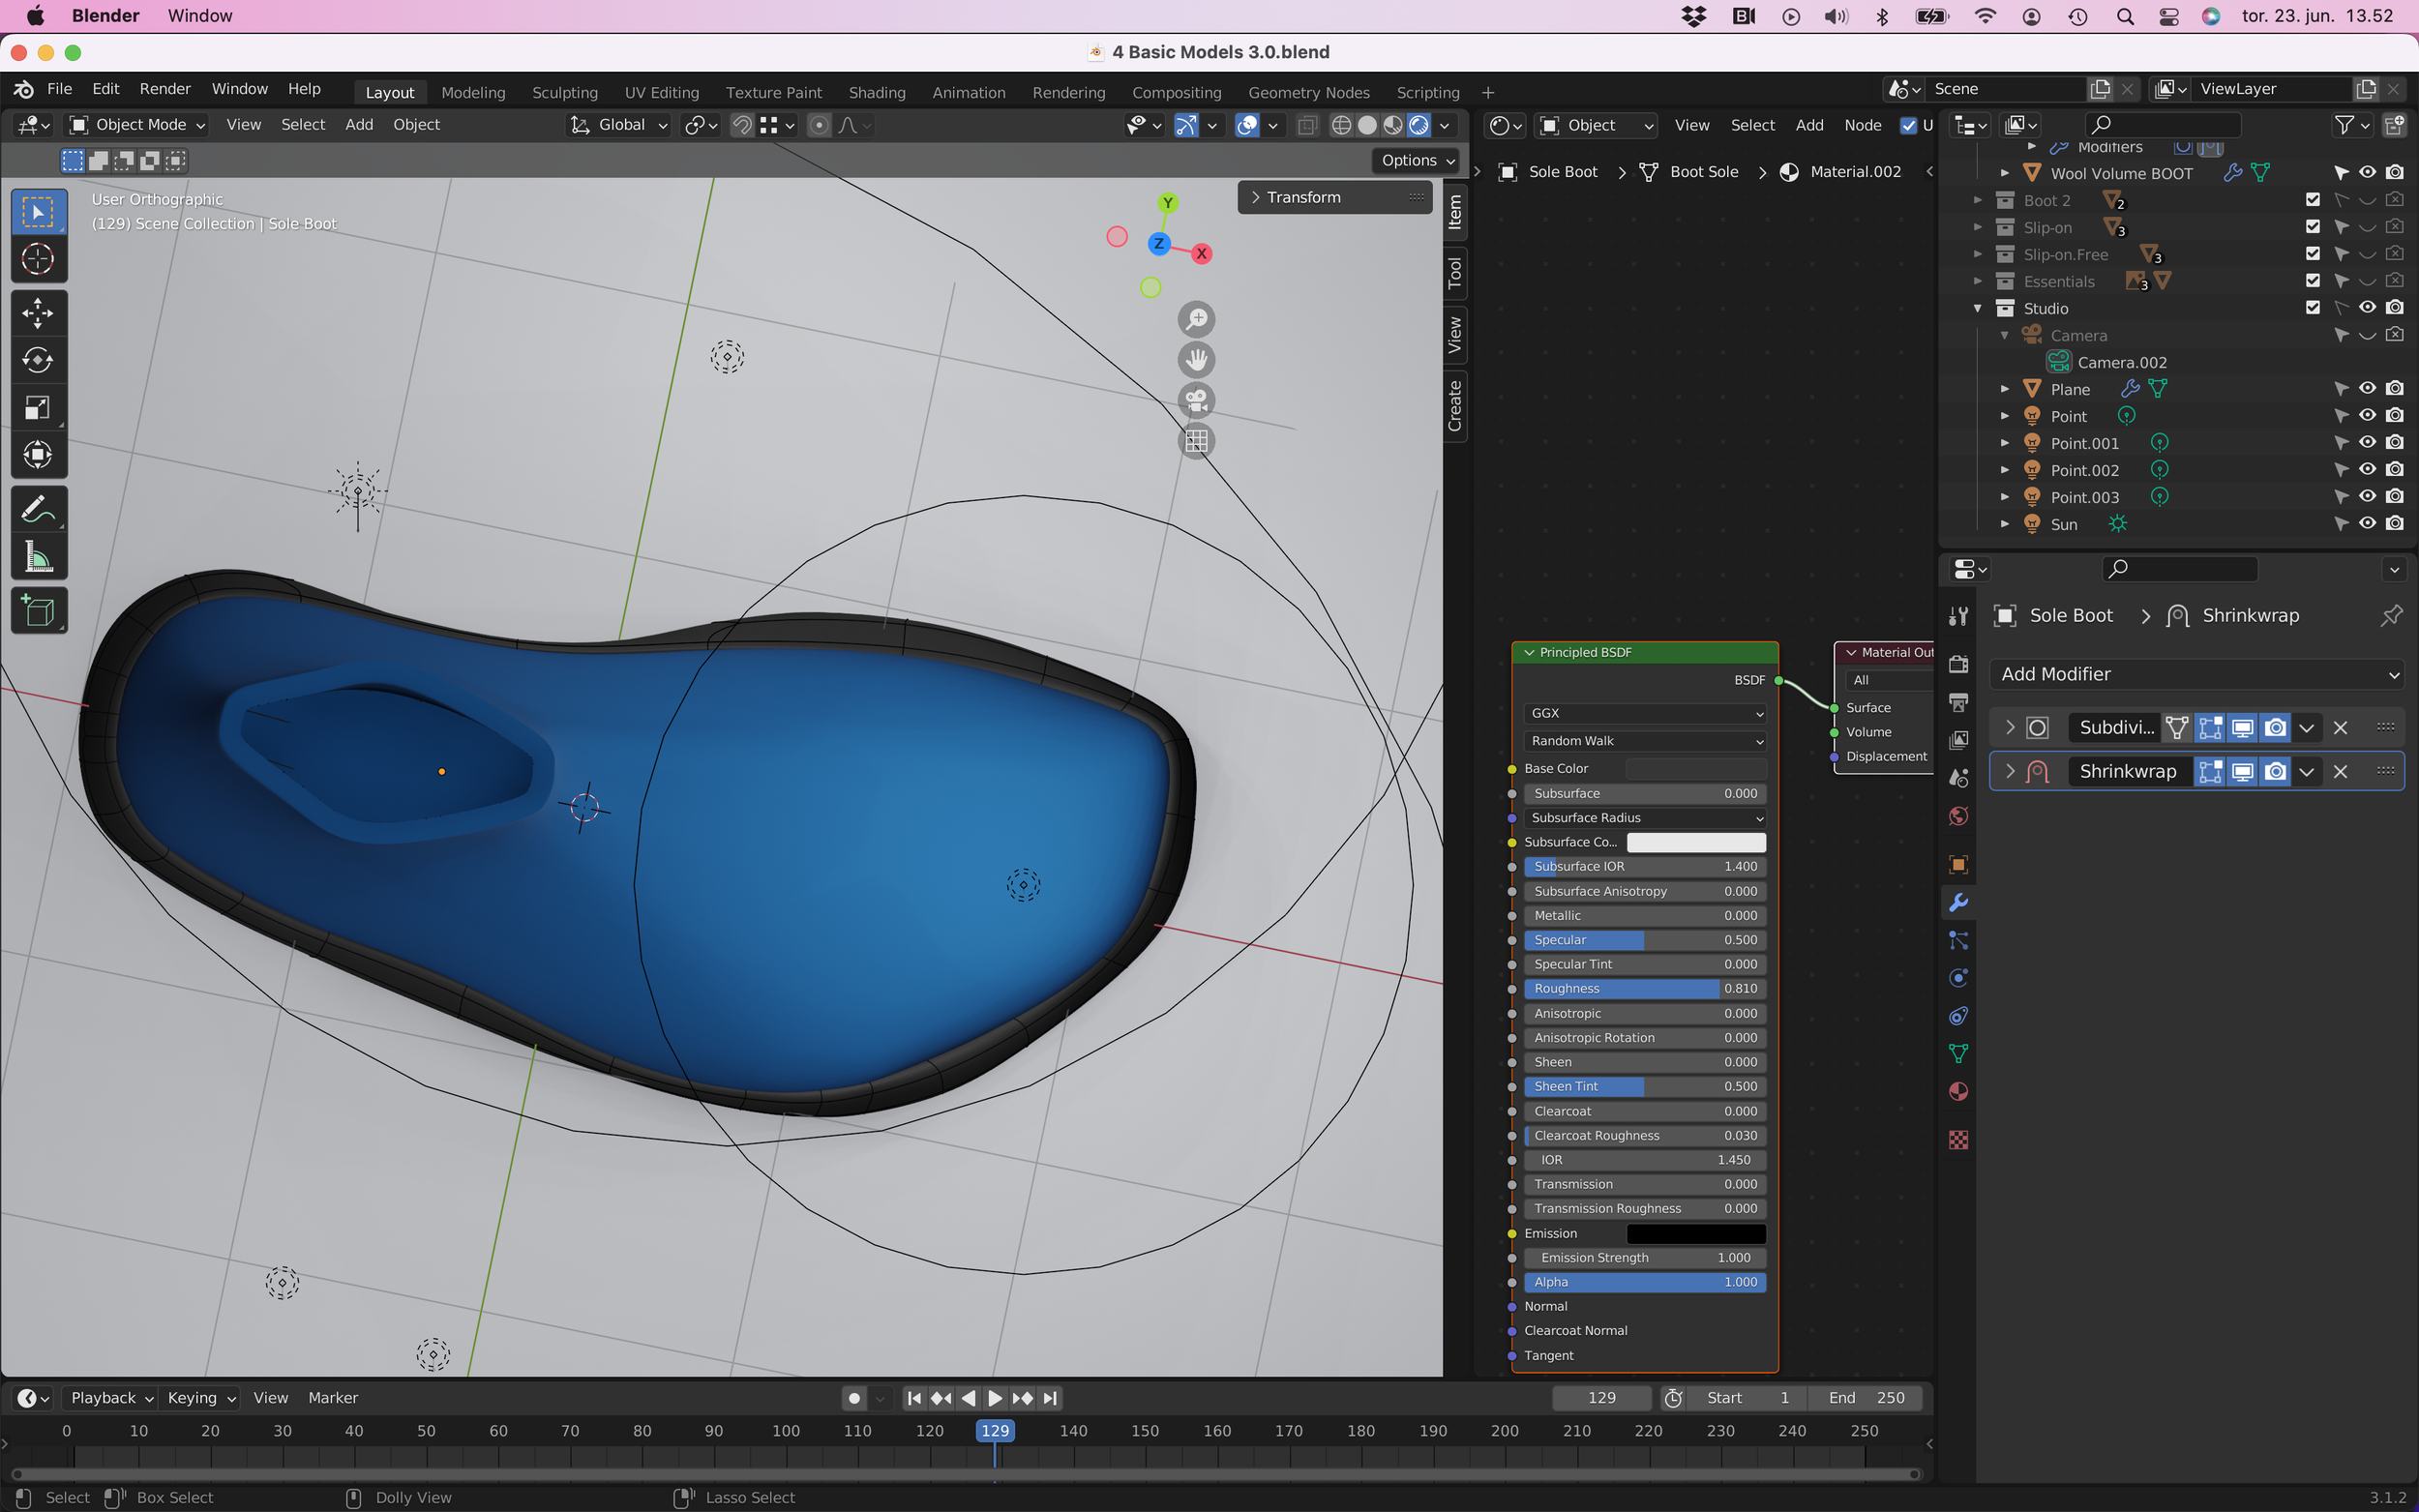Open Modifier properties wrench tab

coord(1958,902)
